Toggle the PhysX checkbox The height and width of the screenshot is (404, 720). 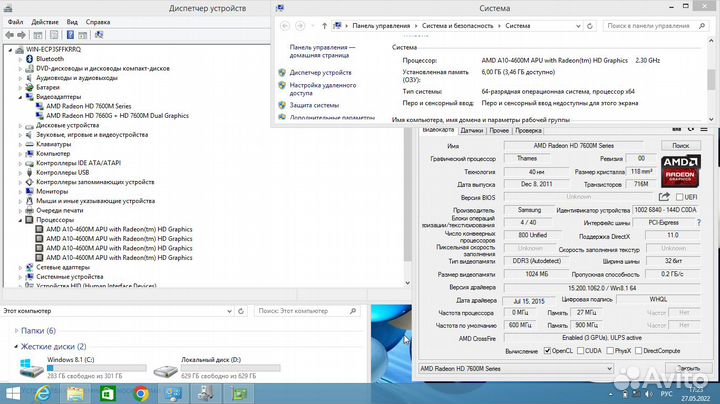(610, 351)
